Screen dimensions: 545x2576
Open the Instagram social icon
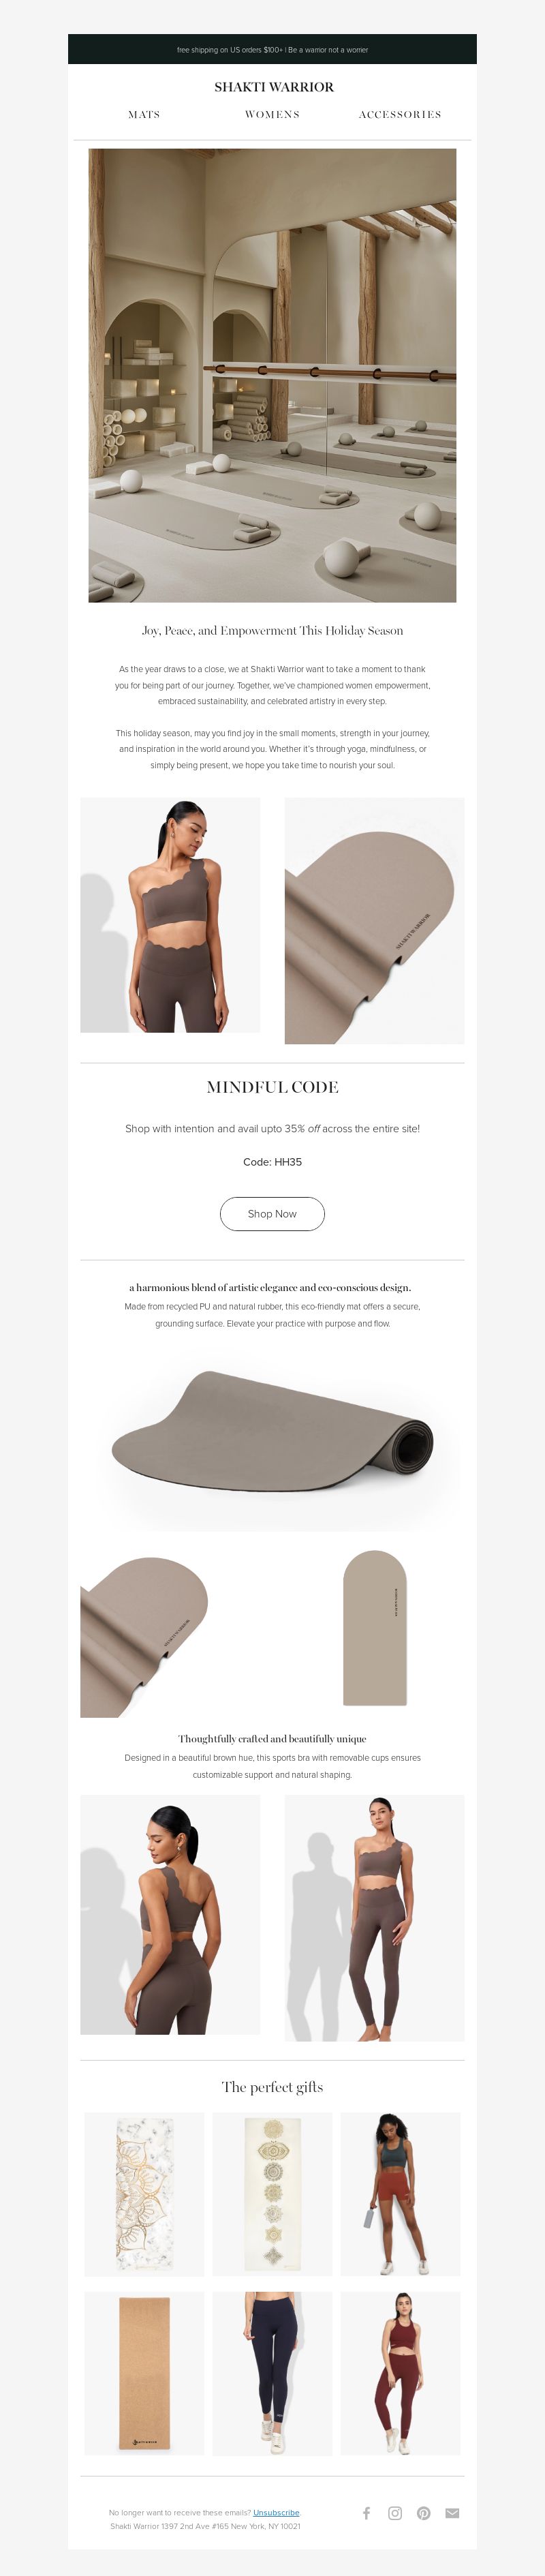coord(395,2513)
